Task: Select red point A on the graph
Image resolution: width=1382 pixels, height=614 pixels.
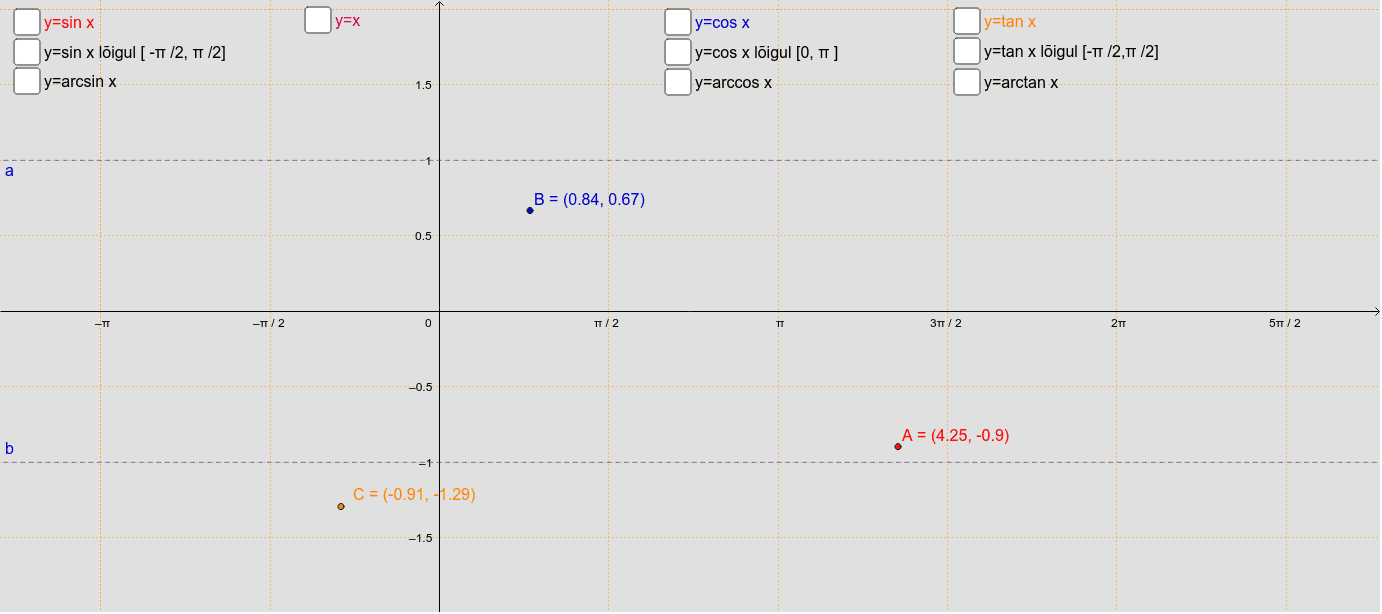Action: (898, 446)
